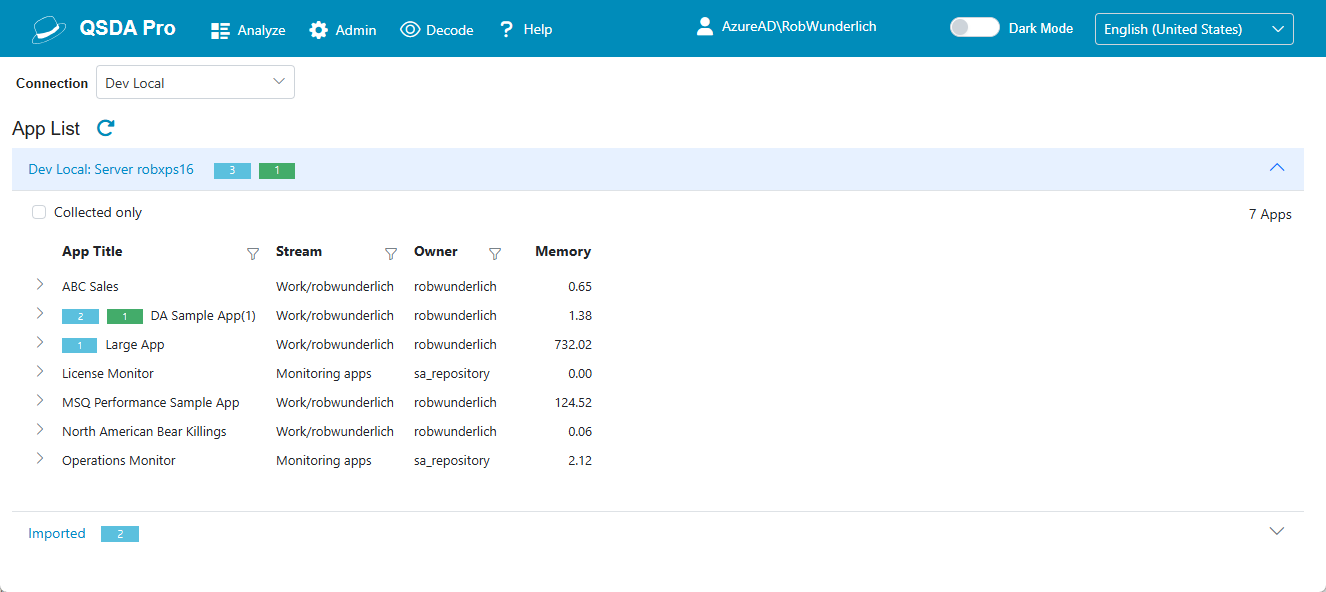Viewport: 1326px width, 592px height.
Task: Open the Owner column filter icon
Action: (x=494, y=254)
